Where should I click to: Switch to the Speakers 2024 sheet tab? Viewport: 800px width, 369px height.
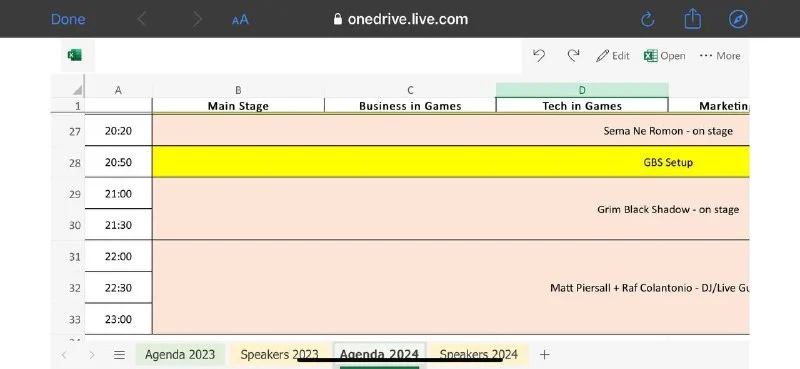coord(479,355)
